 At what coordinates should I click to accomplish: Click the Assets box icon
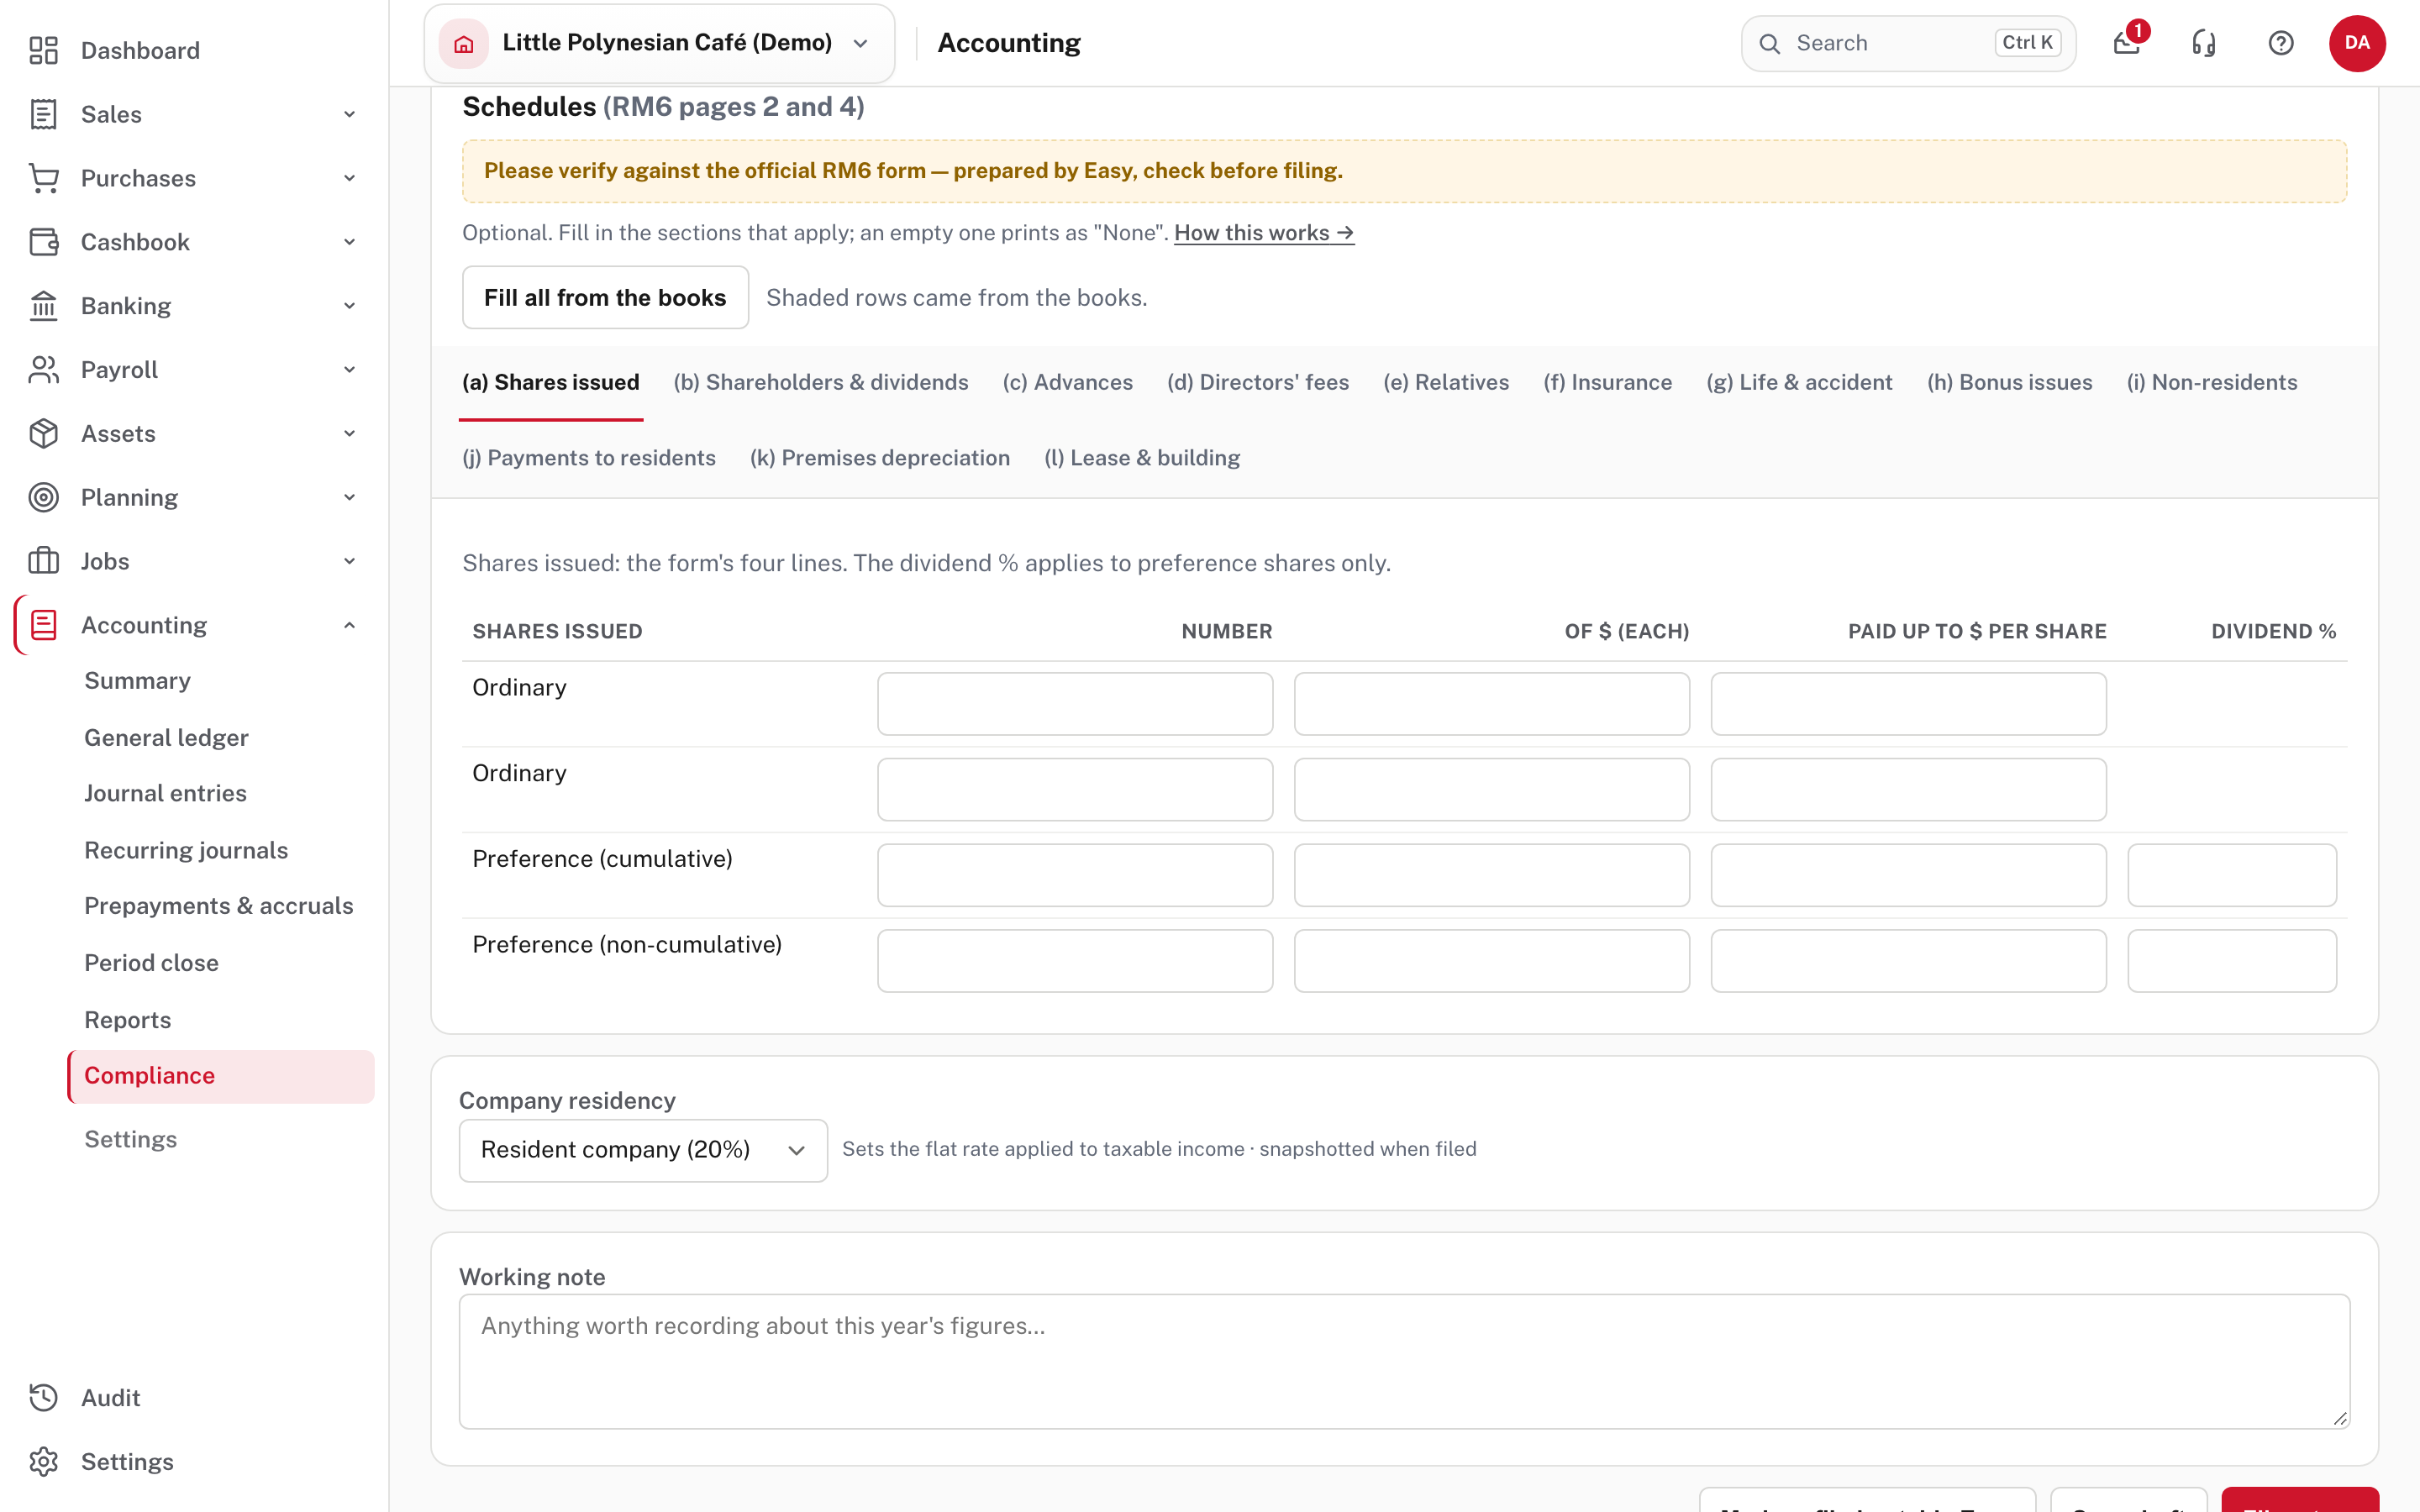(x=43, y=434)
